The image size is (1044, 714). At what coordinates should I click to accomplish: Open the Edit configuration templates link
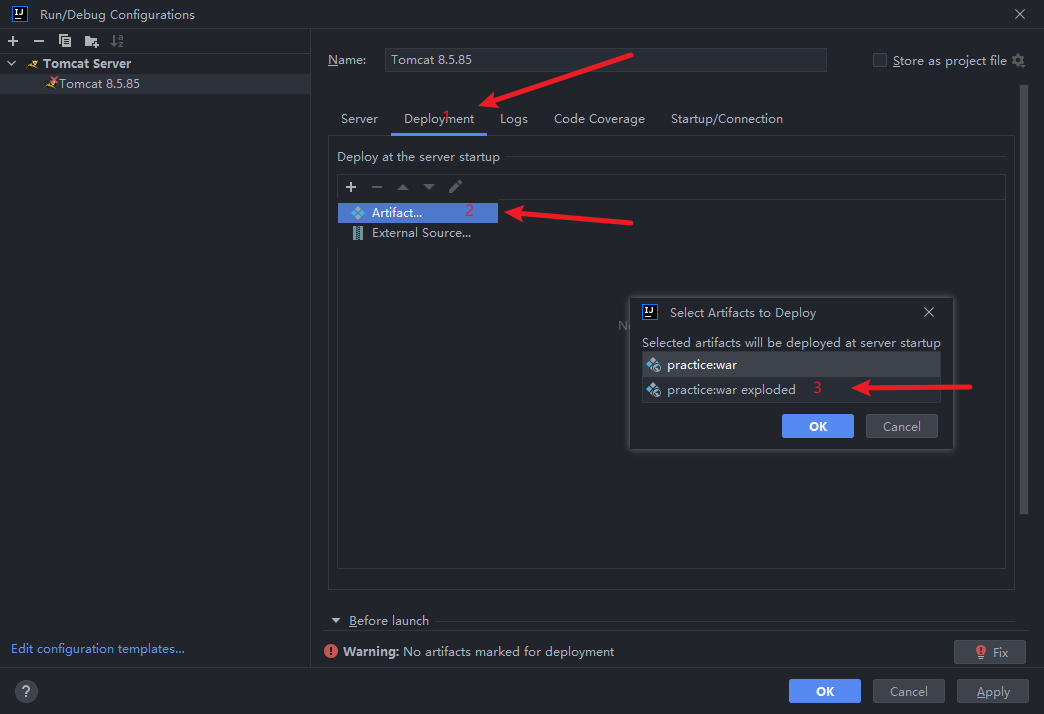point(98,649)
